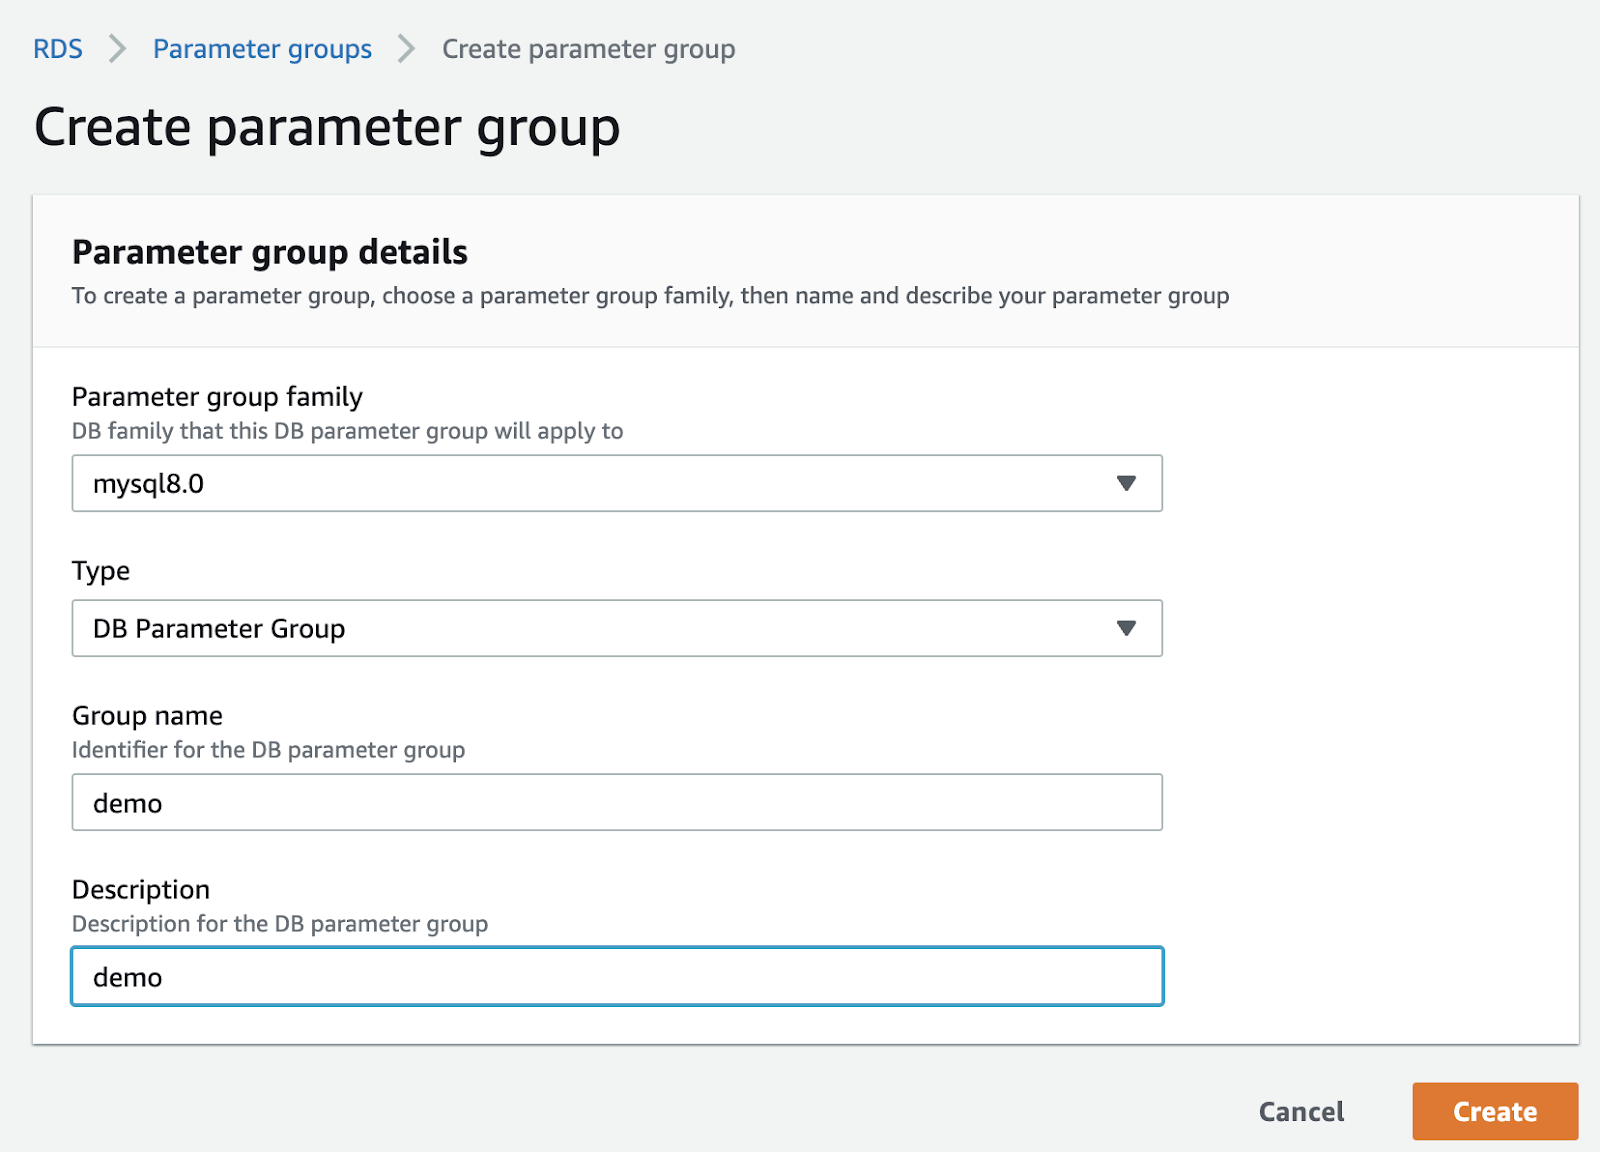The height and width of the screenshot is (1152, 1600).
Task: Click the Create parameter group page title
Action: coord(327,128)
